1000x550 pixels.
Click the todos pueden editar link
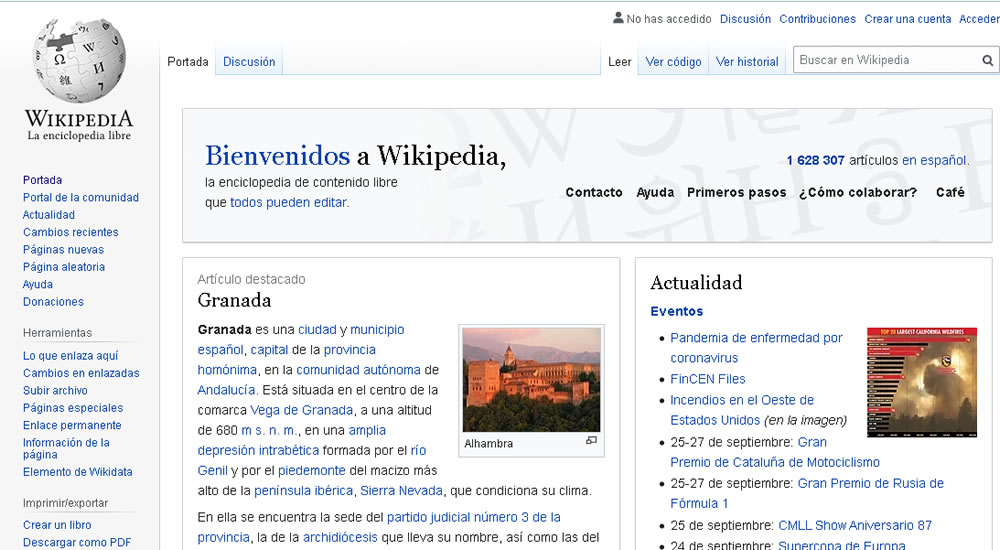pyautogui.click(x=289, y=202)
